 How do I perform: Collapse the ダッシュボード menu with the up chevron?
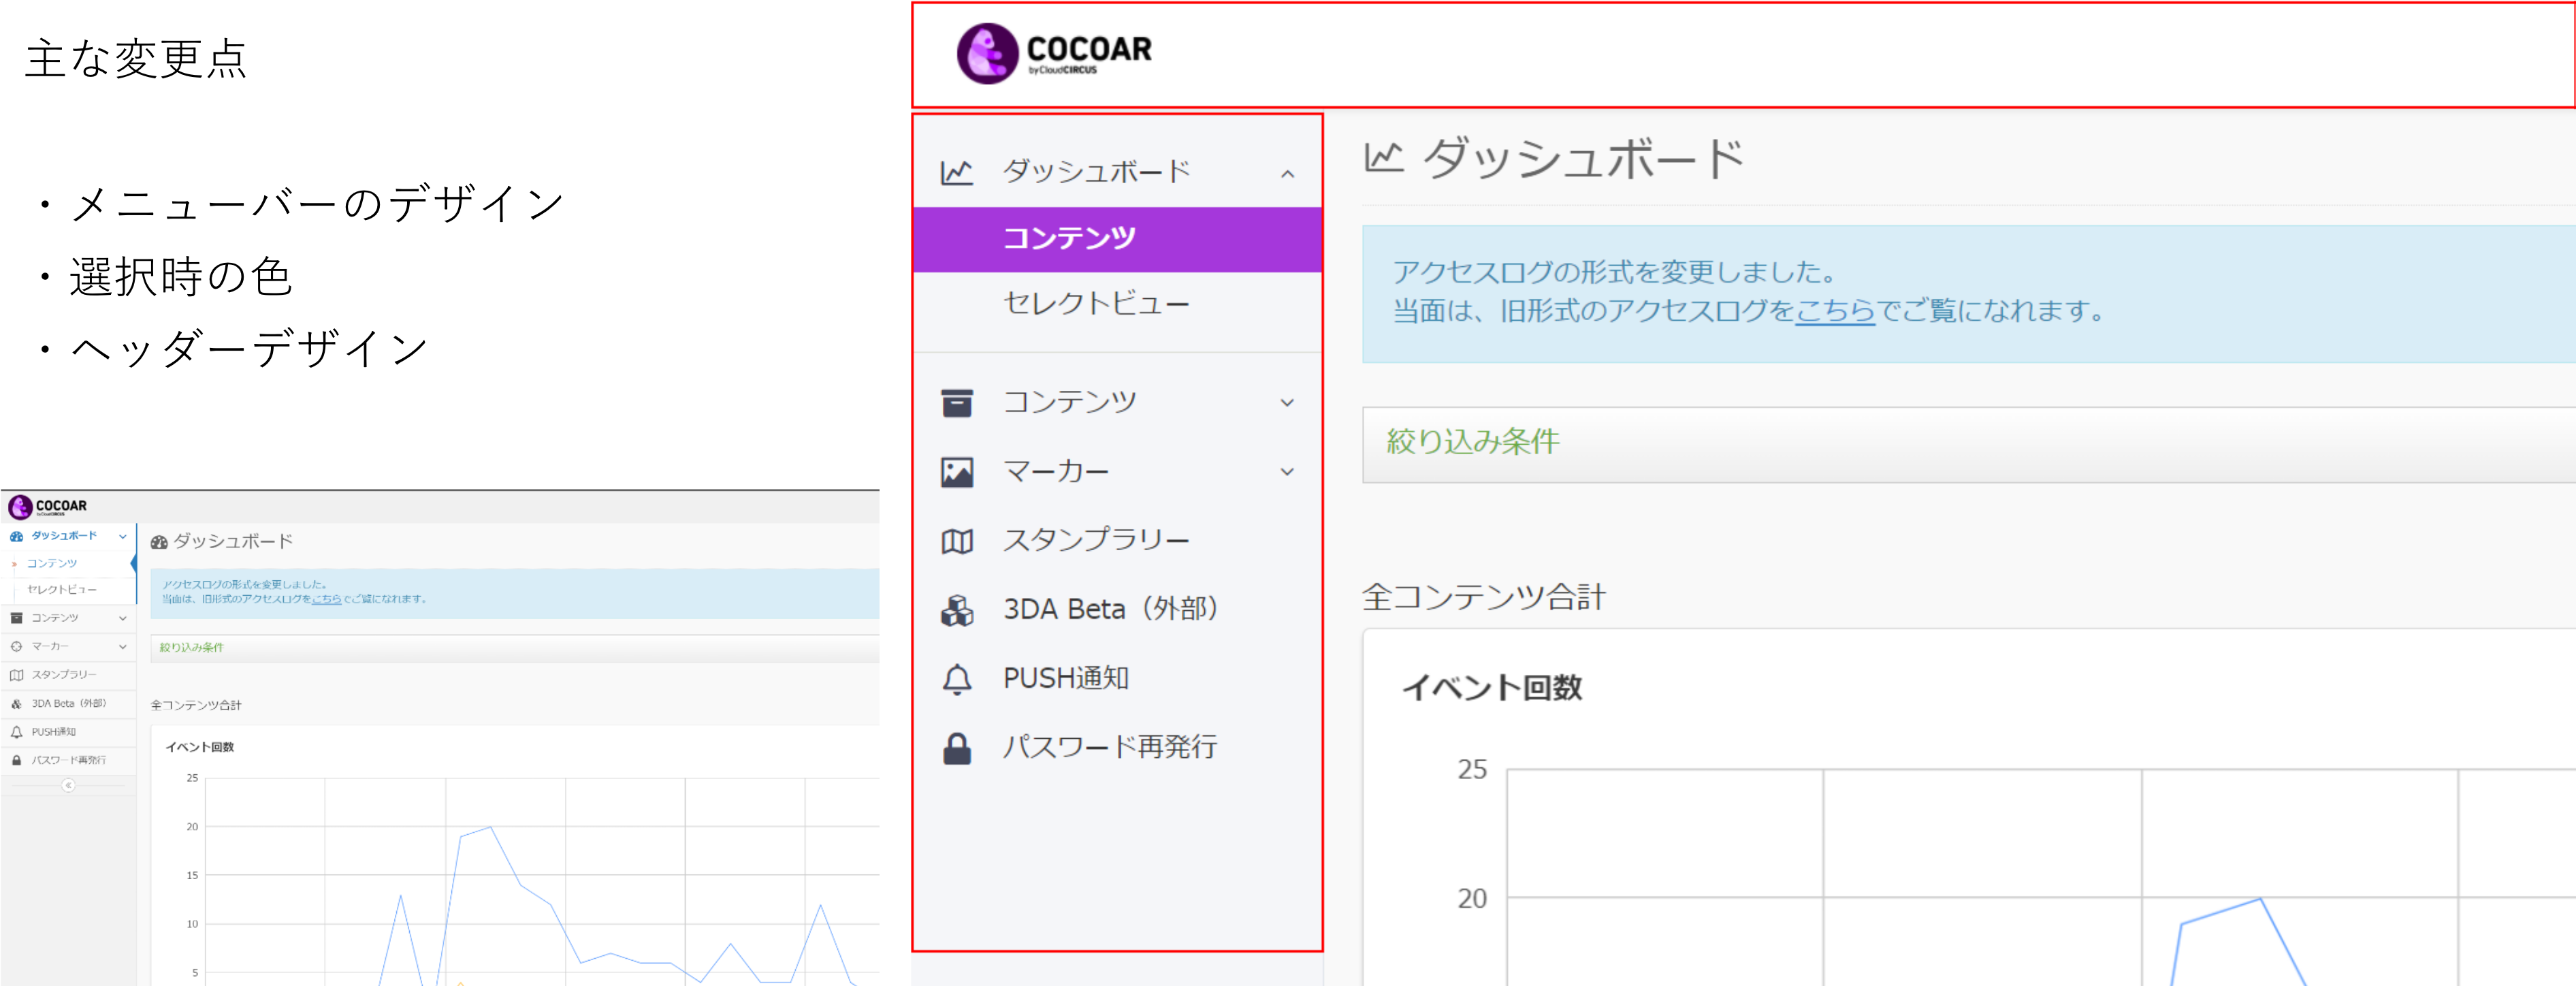(x=1287, y=174)
